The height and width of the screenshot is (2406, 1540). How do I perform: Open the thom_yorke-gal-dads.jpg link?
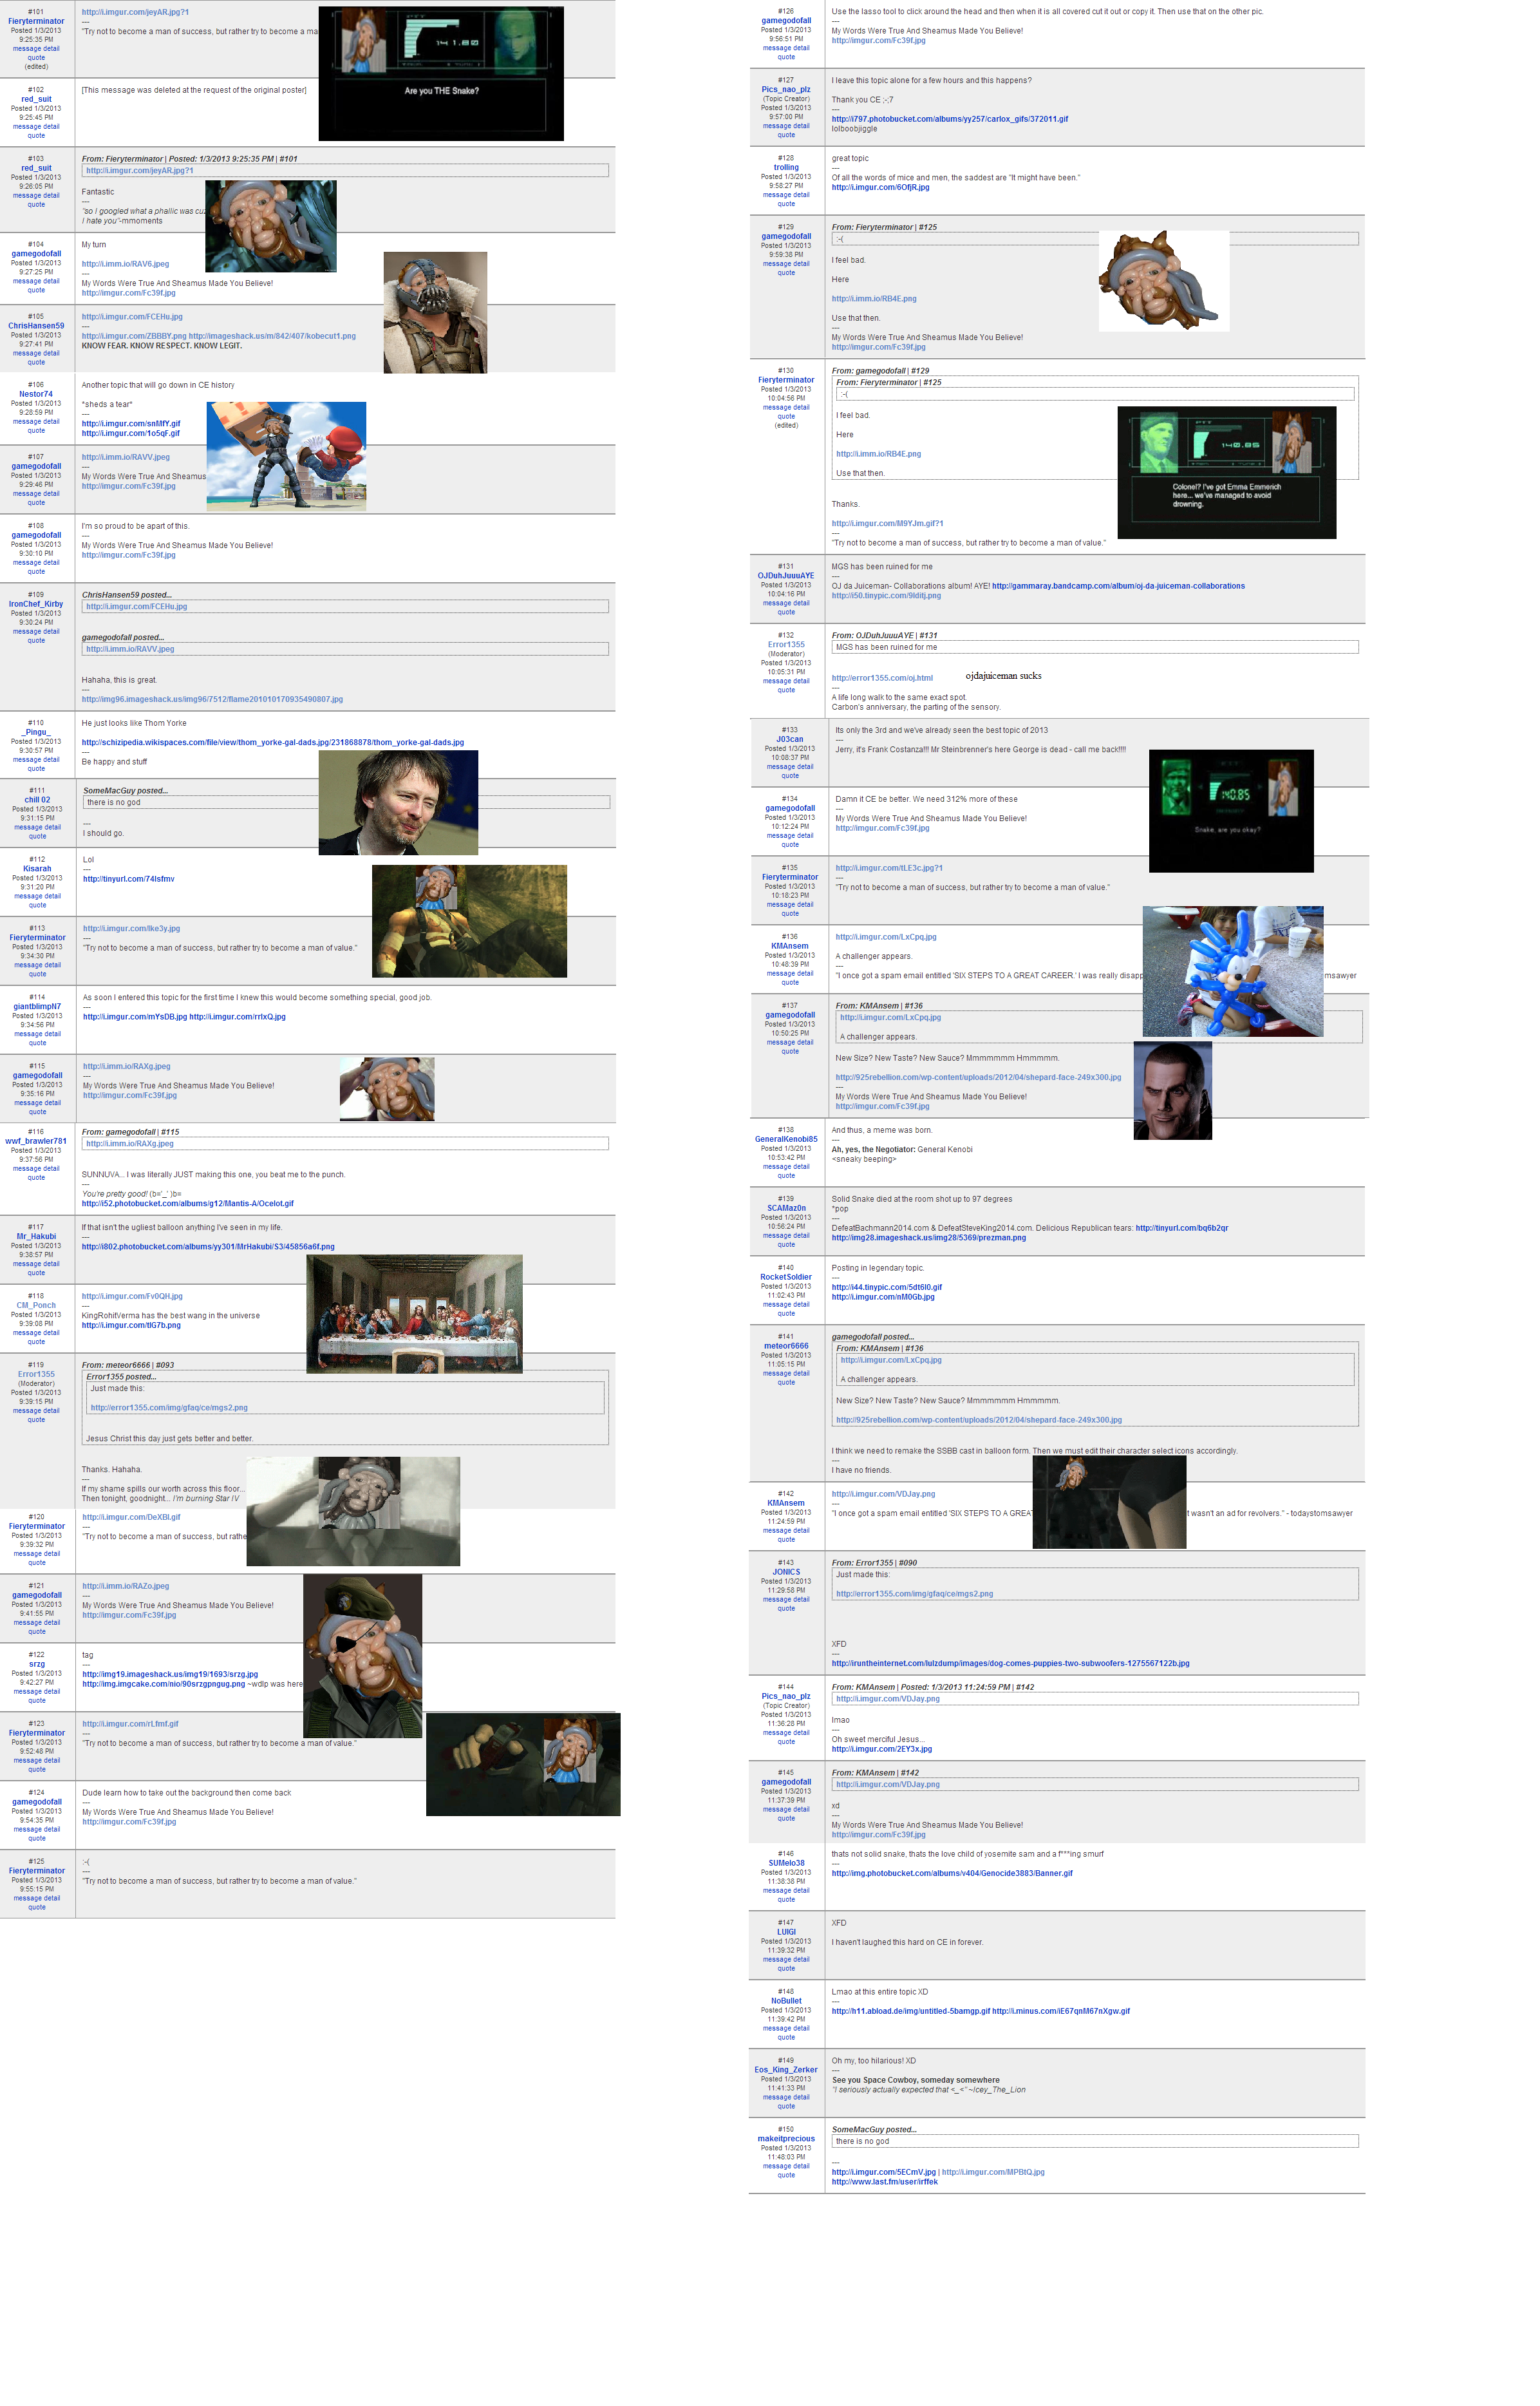tap(273, 743)
